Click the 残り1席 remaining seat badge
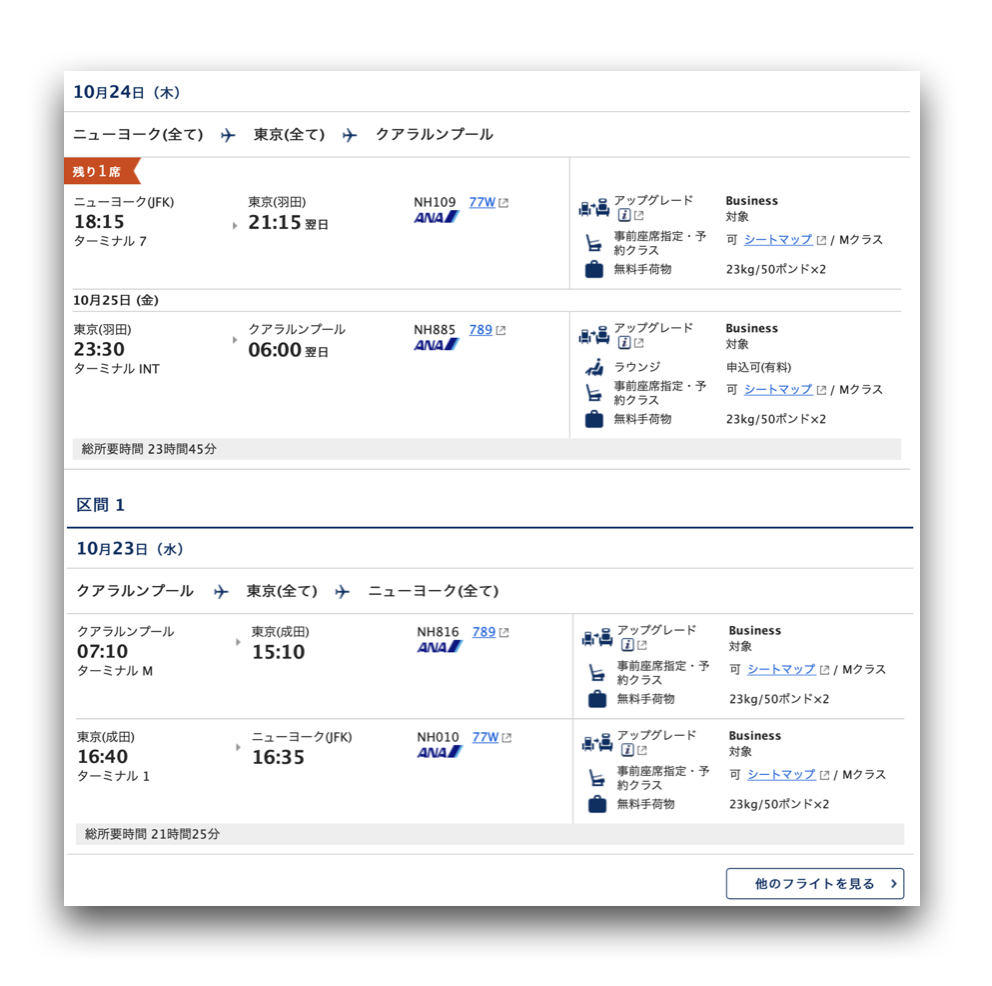 click(101, 171)
